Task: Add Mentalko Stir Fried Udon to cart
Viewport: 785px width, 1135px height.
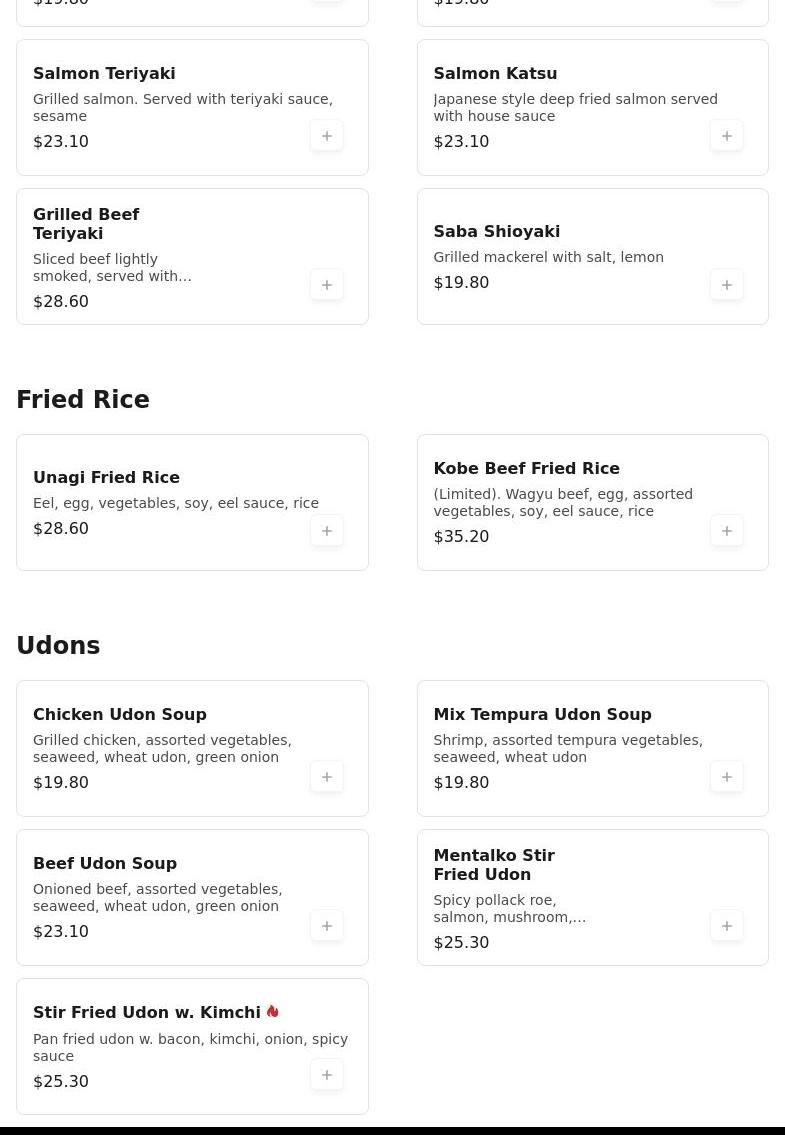Action: [x=727, y=926]
